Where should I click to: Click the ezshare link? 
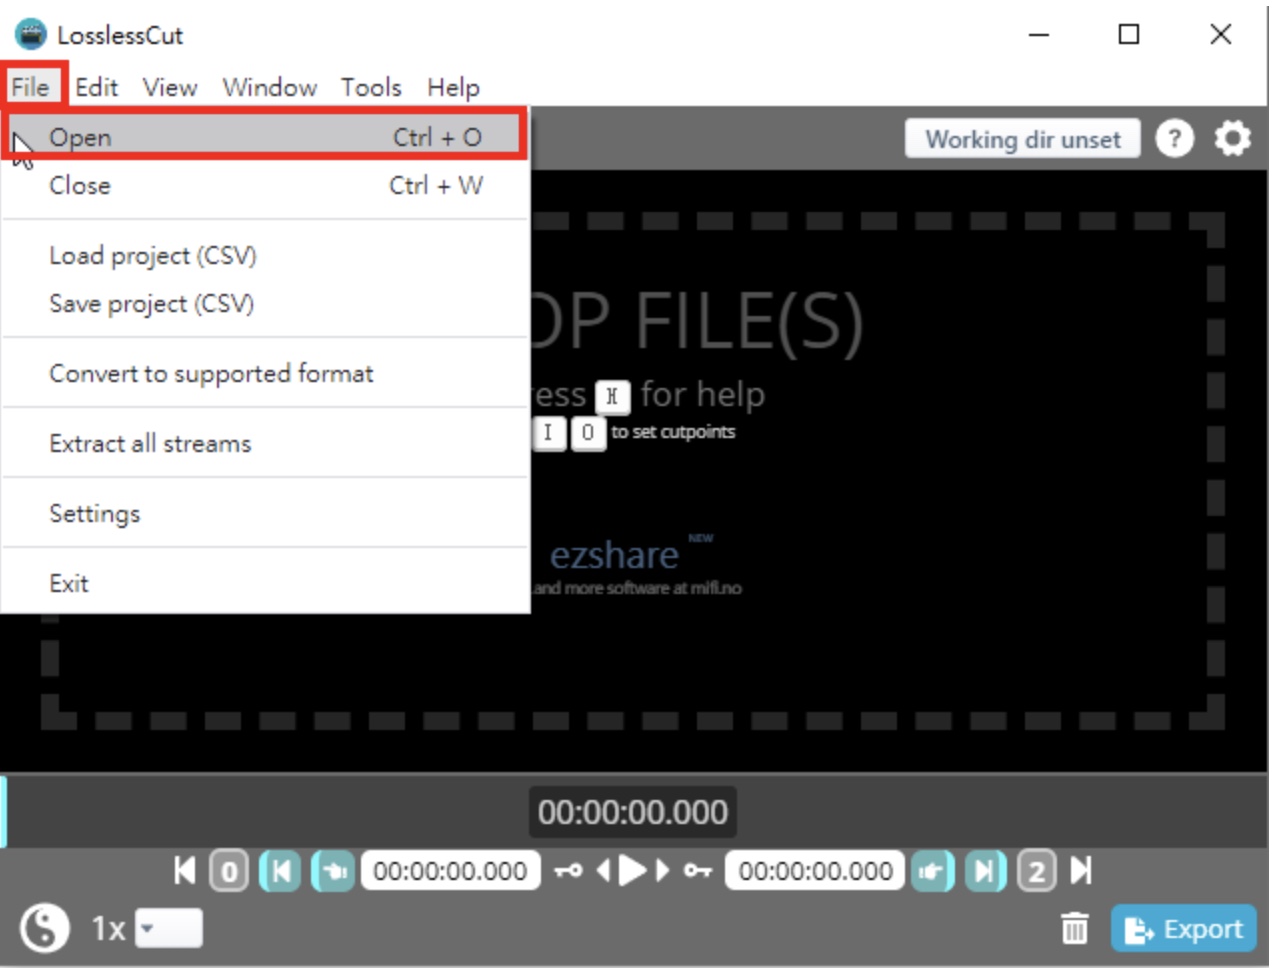coord(614,554)
